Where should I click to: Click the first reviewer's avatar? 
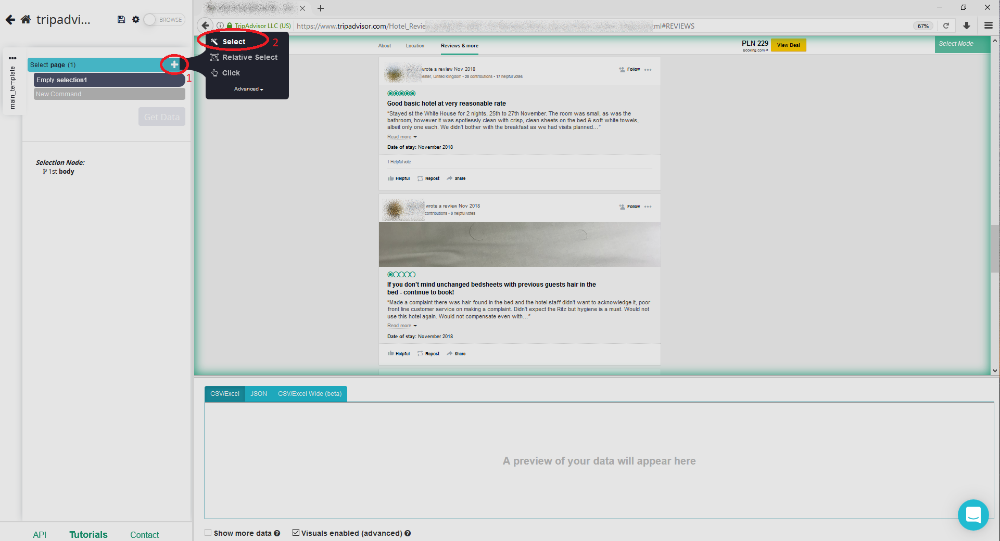tap(394, 73)
